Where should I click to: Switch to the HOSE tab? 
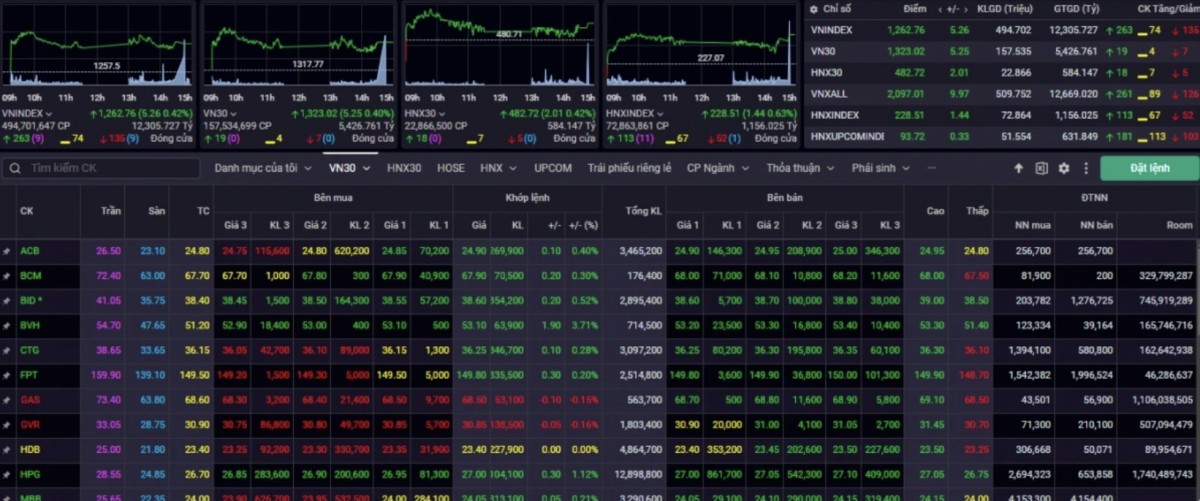pyautogui.click(x=451, y=168)
